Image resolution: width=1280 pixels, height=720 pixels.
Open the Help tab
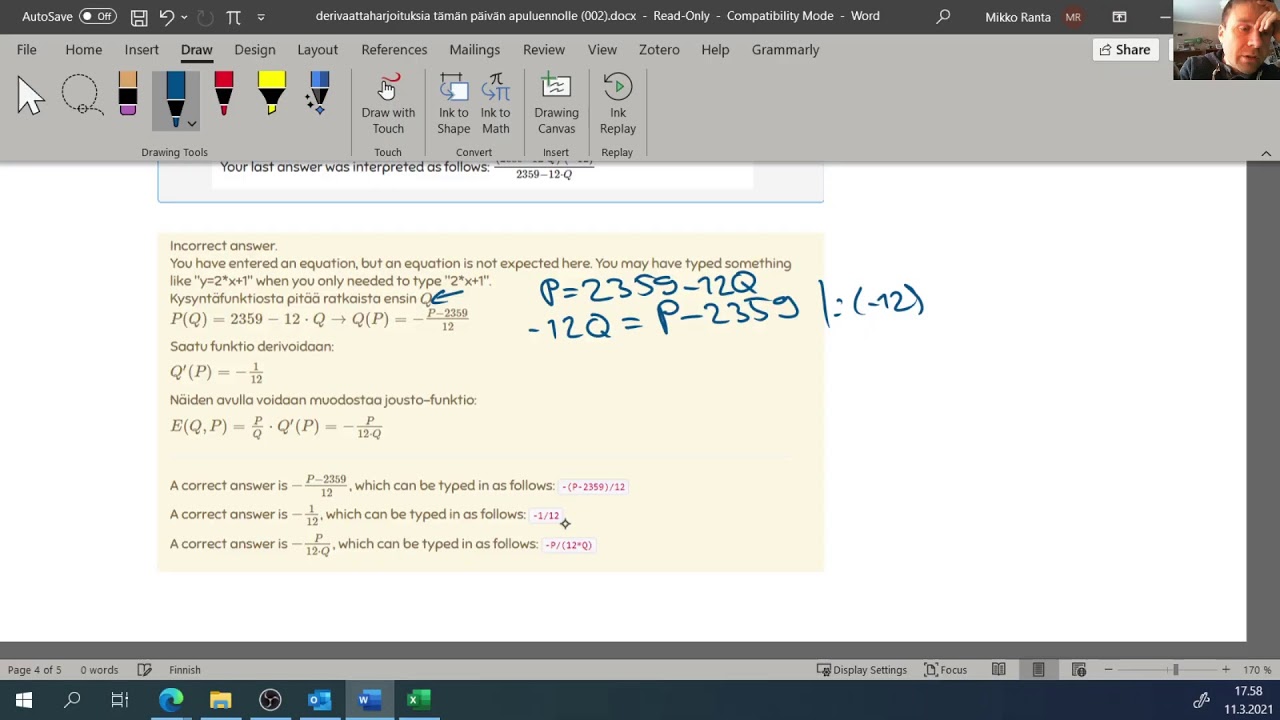point(715,49)
